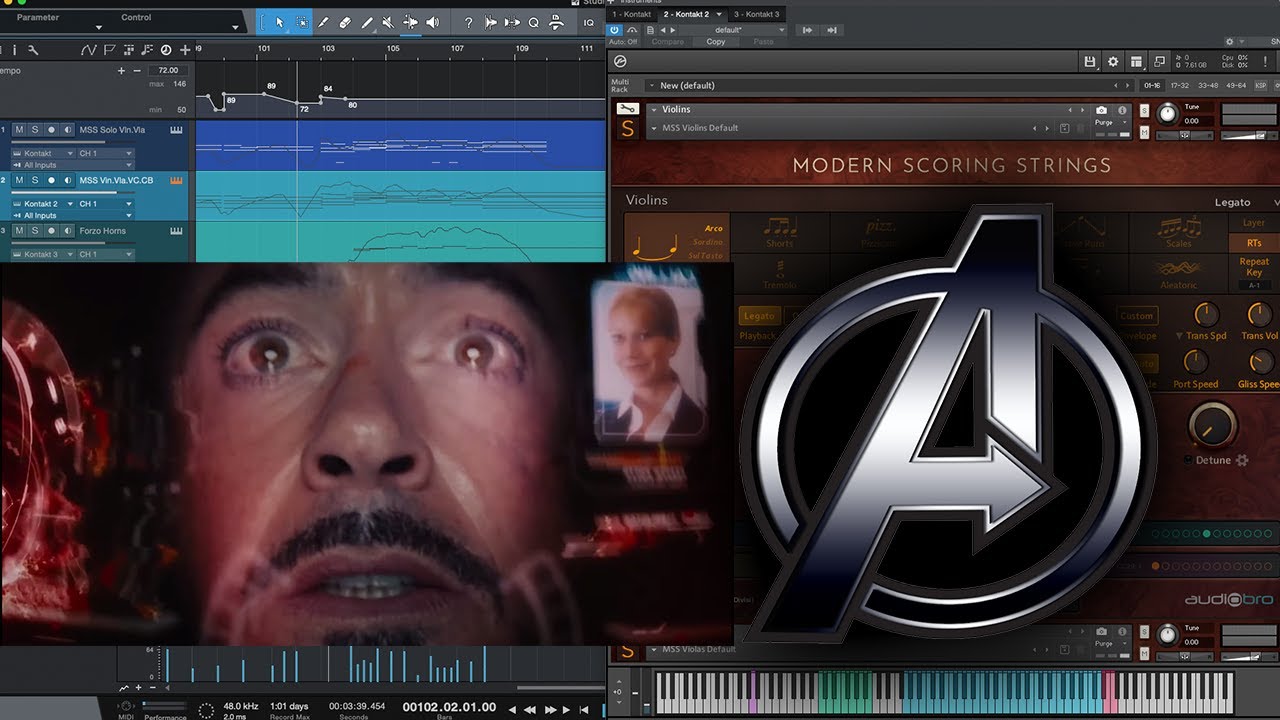Open the Kontakt gear options
The width and height of the screenshot is (1280, 720).
point(1113,62)
